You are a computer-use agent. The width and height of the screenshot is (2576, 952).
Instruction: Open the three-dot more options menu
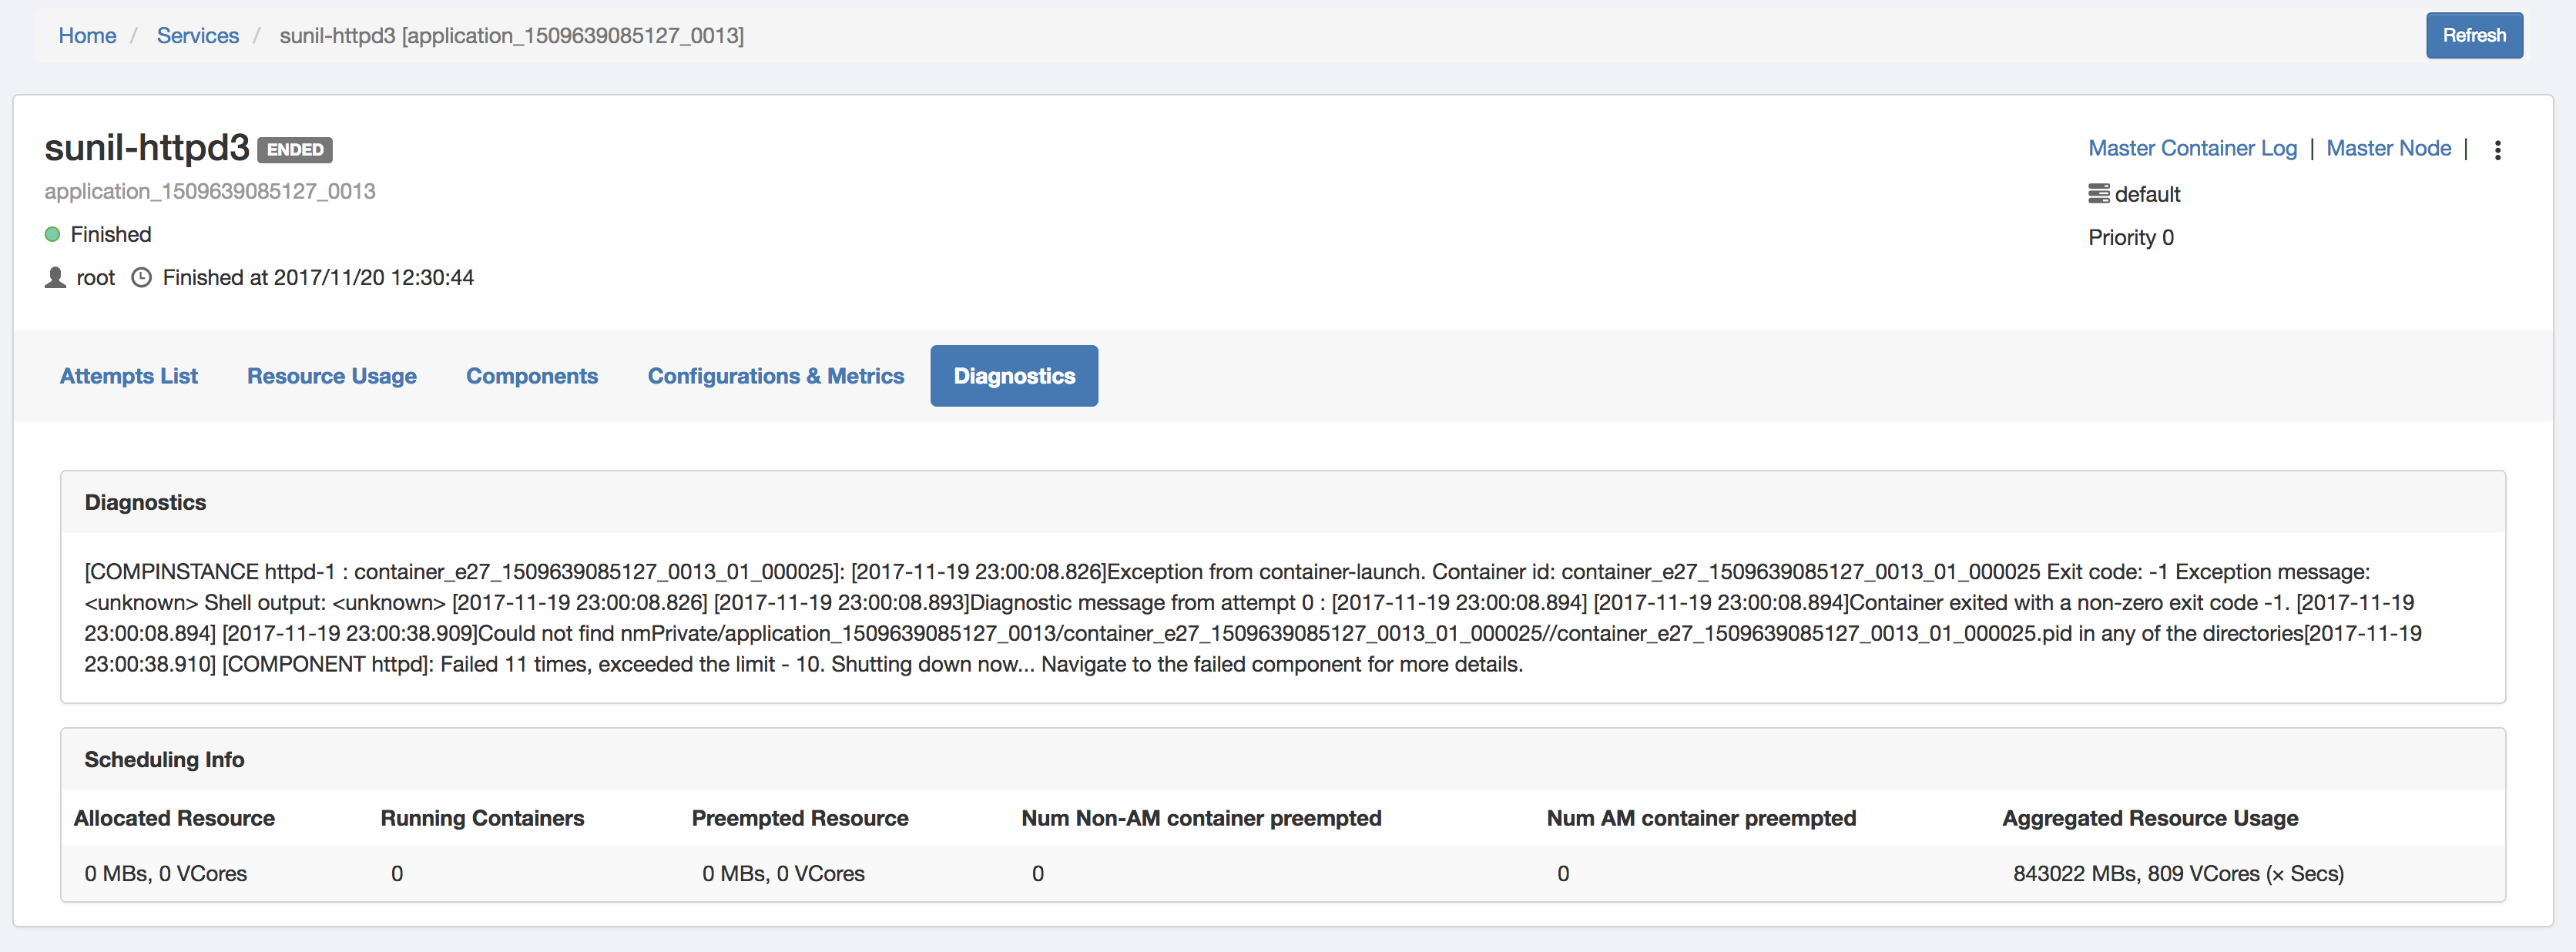point(2497,150)
